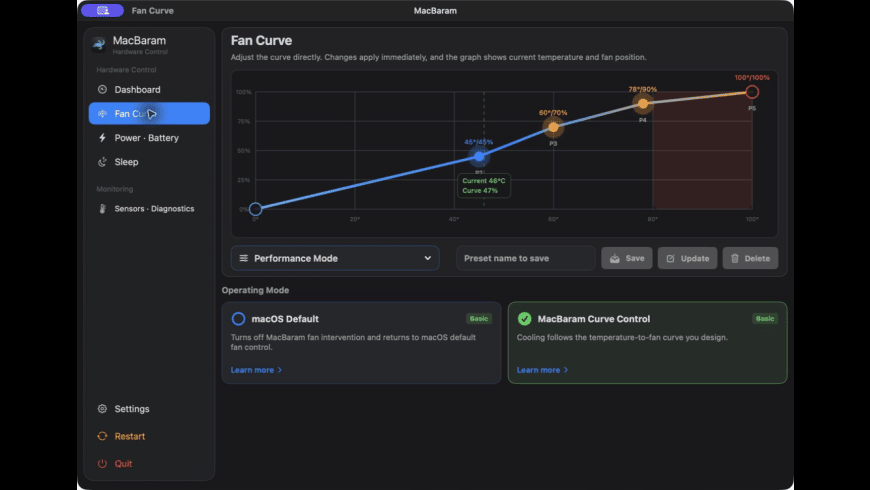
Task: Open Learn more under macOS Default
Action: (x=256, y=370)
